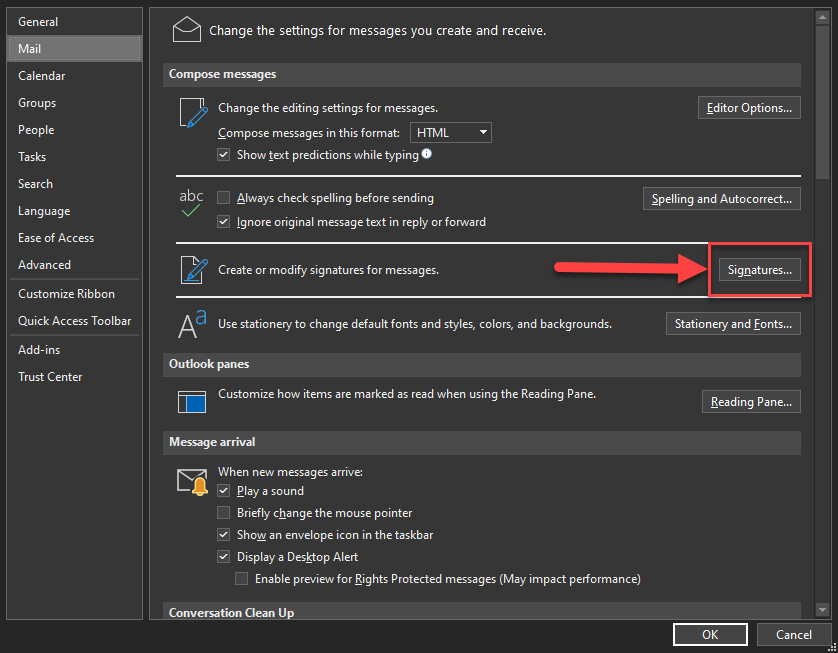The image size is (838, 653).
Task: Select the Advanced options category
Action: click(45, 265)
